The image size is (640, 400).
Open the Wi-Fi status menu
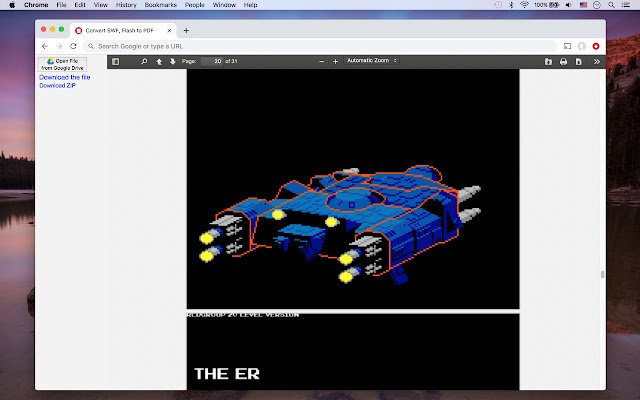coord(524,5)
